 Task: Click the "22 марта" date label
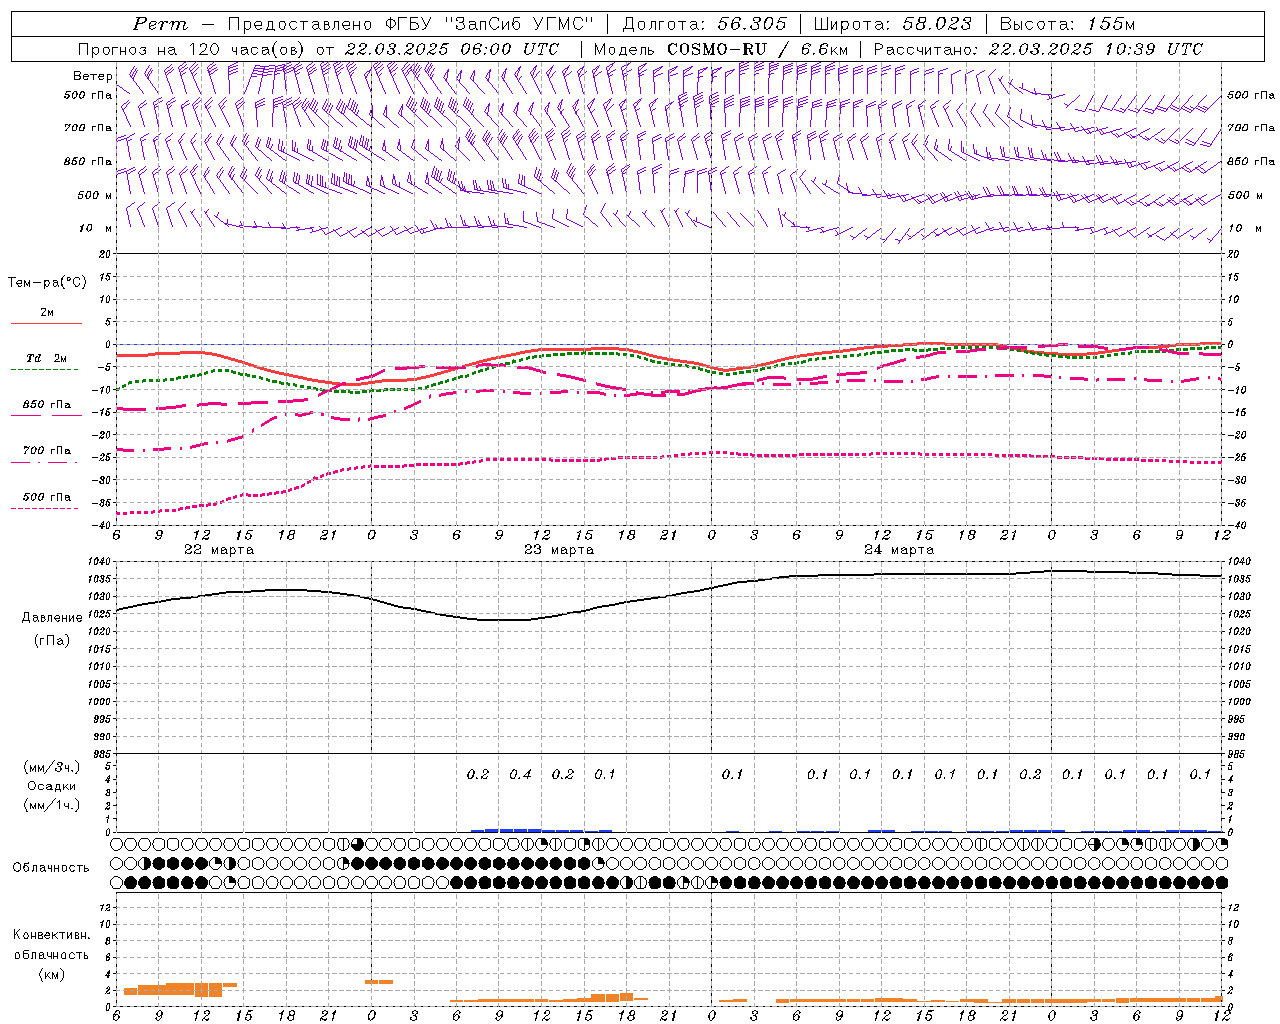pyautogui.click(x=219, y=550)
